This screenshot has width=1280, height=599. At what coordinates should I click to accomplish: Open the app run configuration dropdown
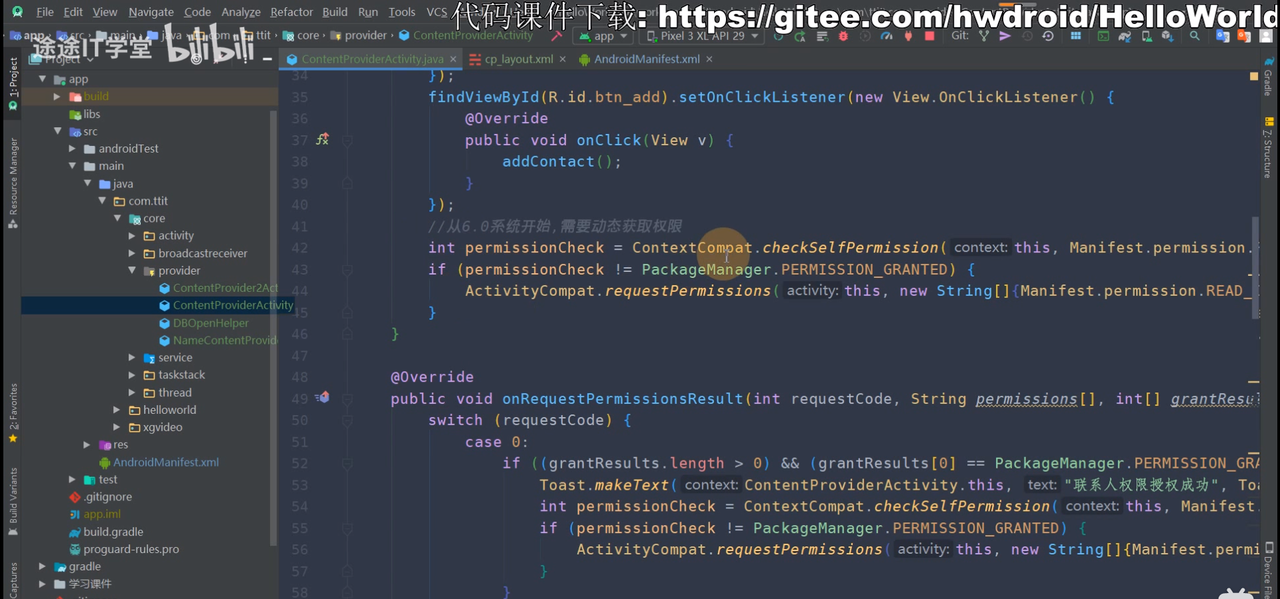click(603, 36)
